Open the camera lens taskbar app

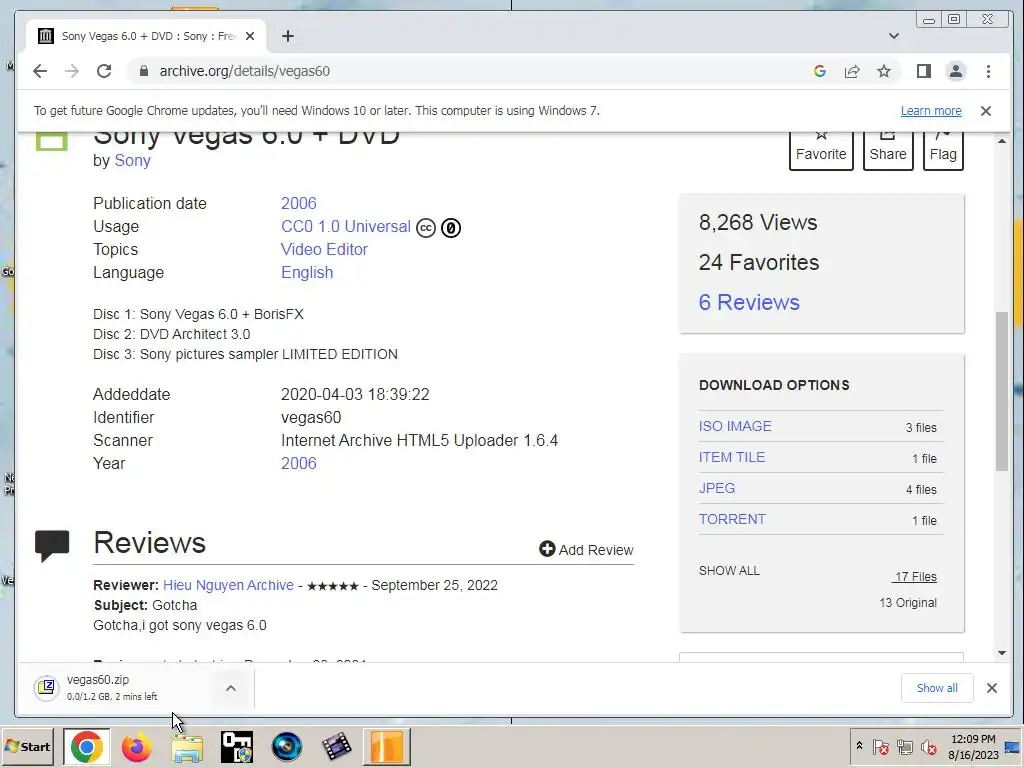pyautogui.click(x=287, y=746)
